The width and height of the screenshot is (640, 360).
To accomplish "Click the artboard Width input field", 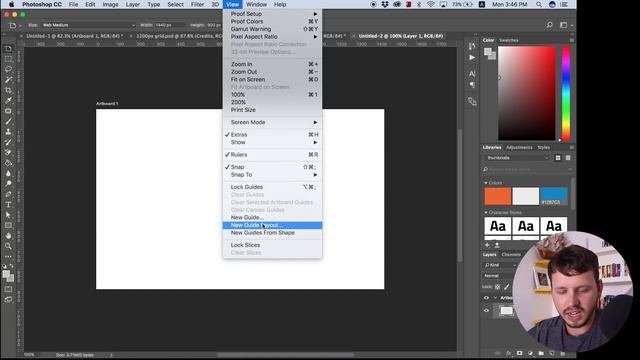I will click(169, 25).
